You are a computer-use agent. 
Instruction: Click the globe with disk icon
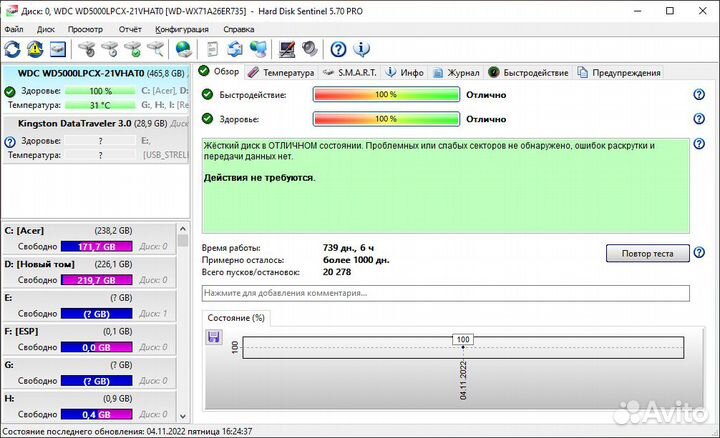click(x=184, y=49)
